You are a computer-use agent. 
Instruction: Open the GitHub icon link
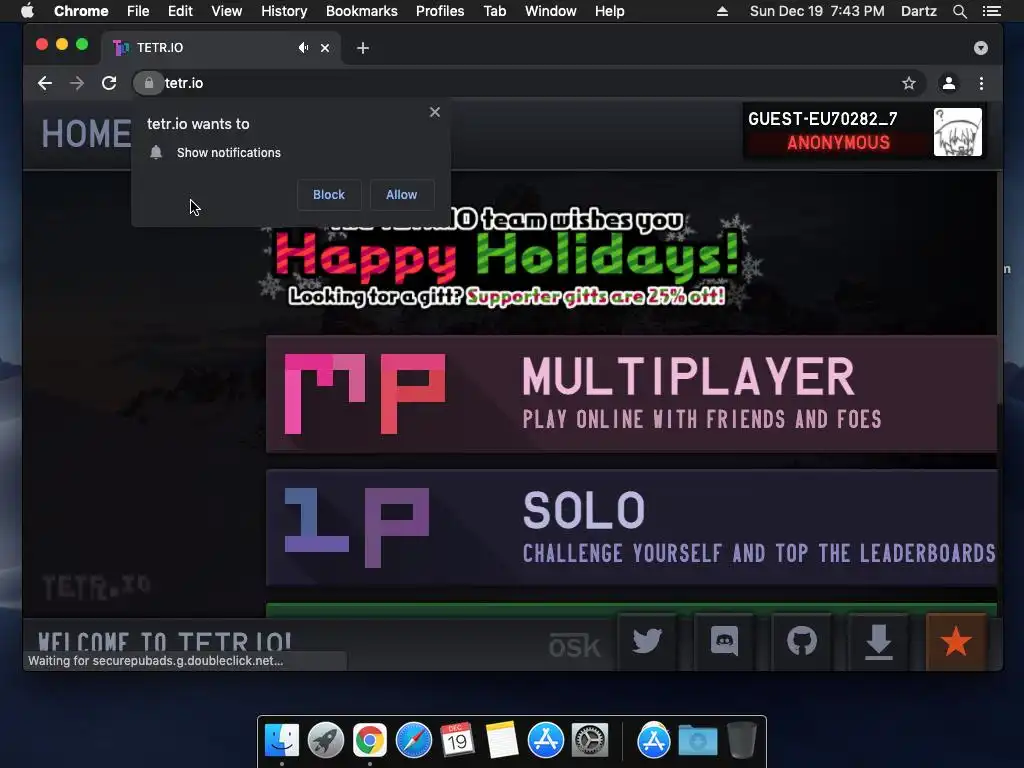pos(801,641)
